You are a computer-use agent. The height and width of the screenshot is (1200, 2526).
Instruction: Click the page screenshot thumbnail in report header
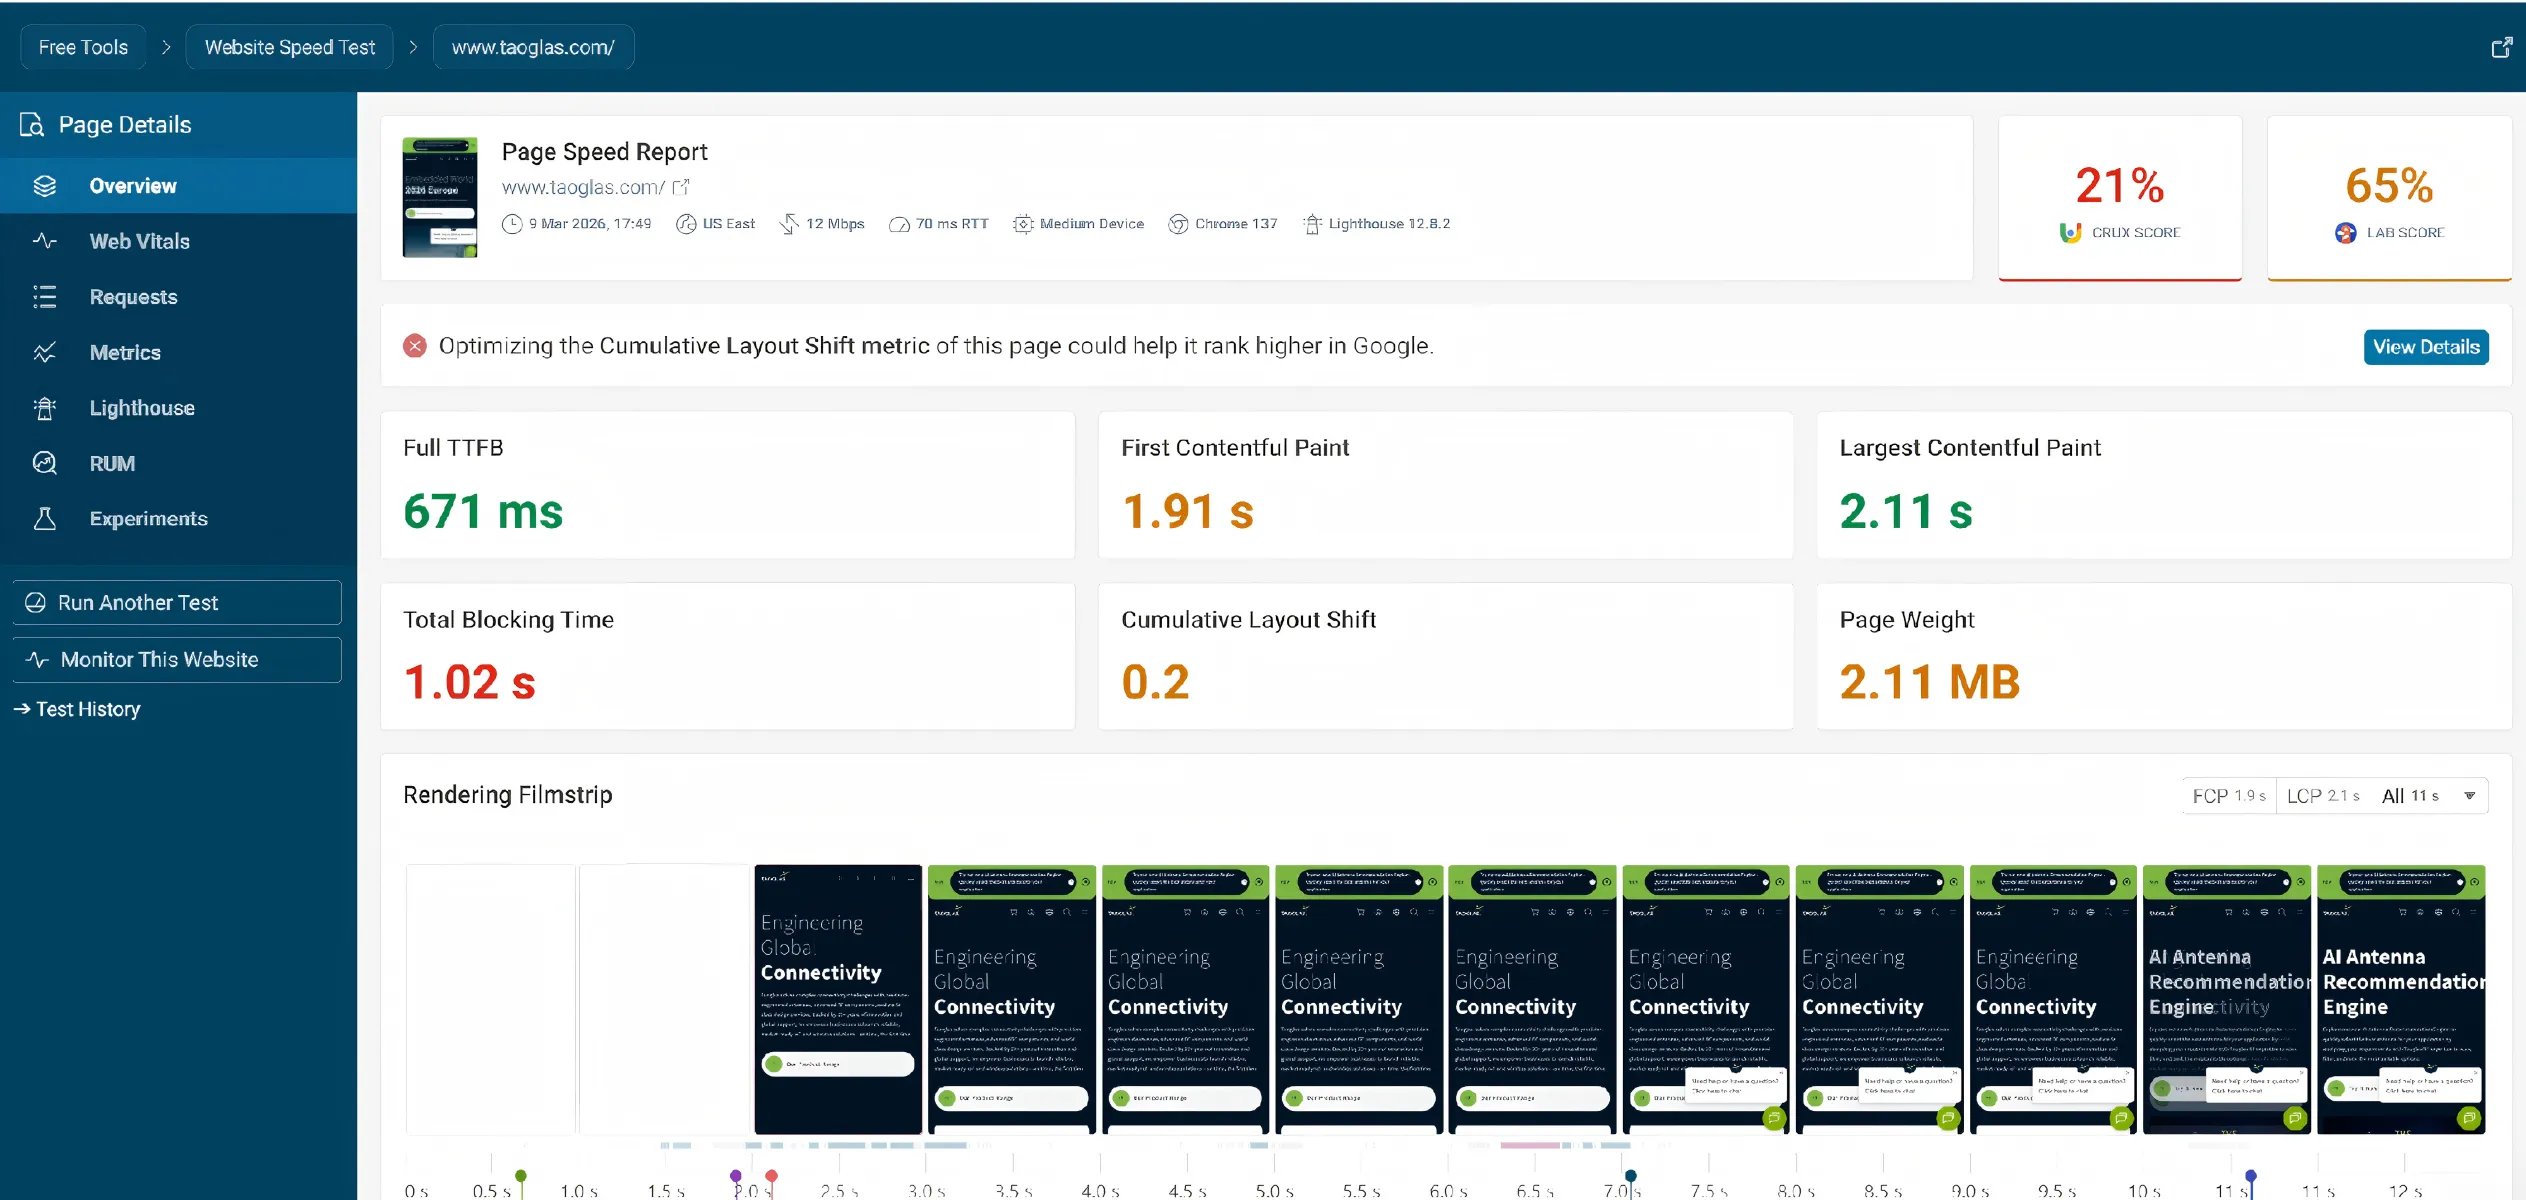click(440, 198)
